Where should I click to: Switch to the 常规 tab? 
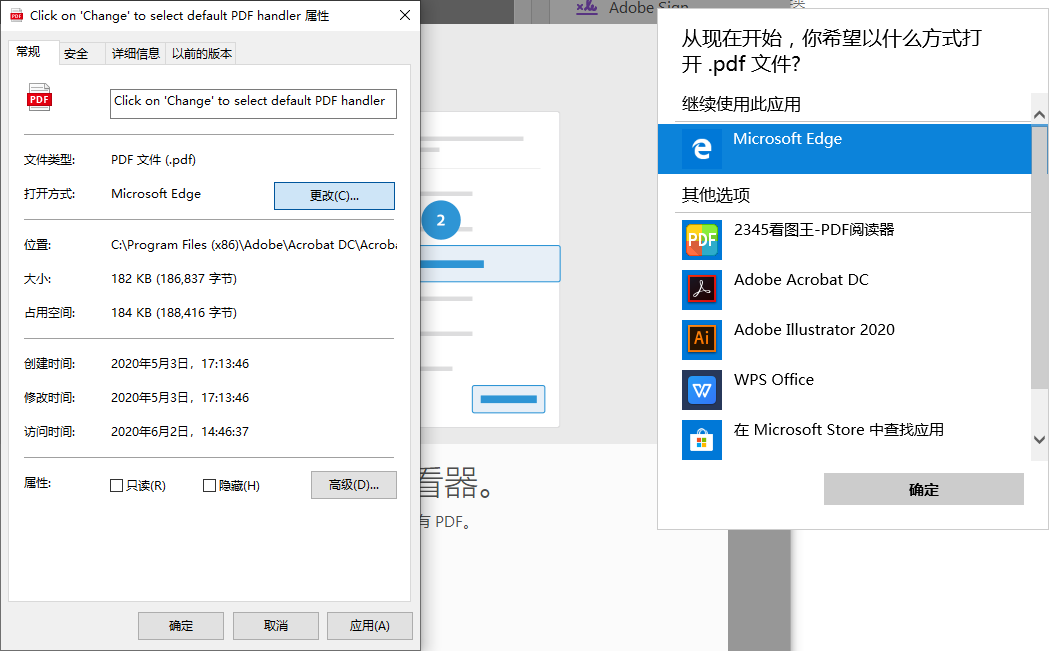click(33, 52)
